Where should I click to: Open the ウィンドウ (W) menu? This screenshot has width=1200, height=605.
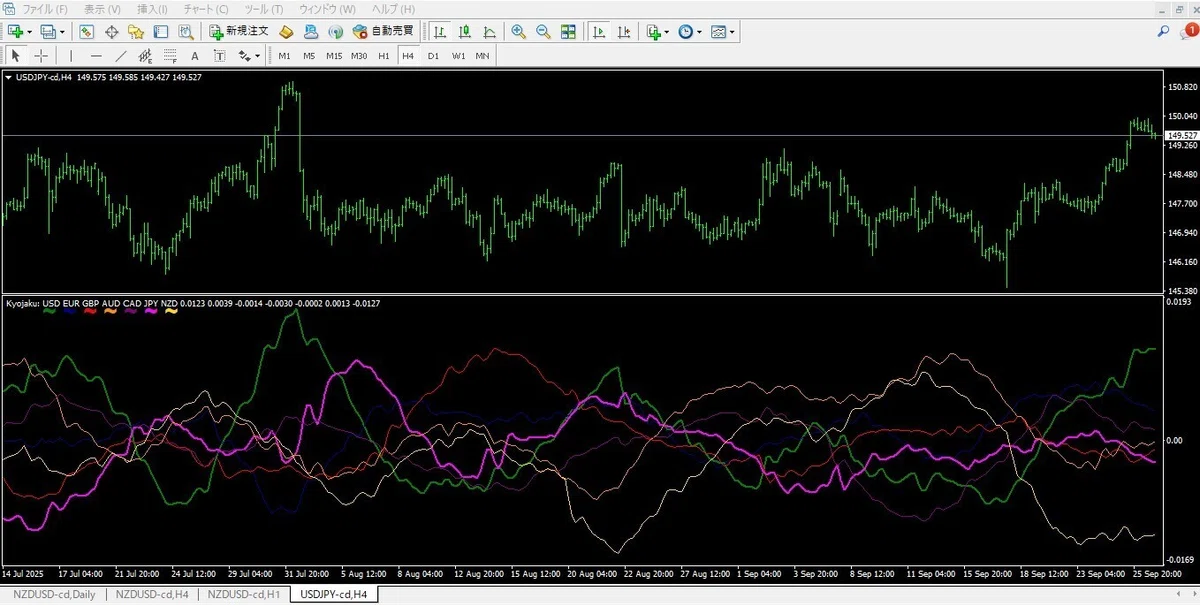pyautogui.click(x=327, y=9)
